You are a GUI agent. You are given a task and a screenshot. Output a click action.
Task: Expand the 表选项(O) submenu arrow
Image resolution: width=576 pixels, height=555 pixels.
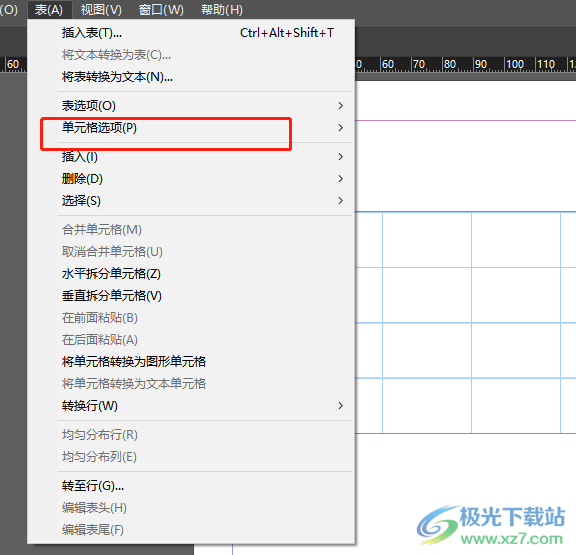click(341, 106)
